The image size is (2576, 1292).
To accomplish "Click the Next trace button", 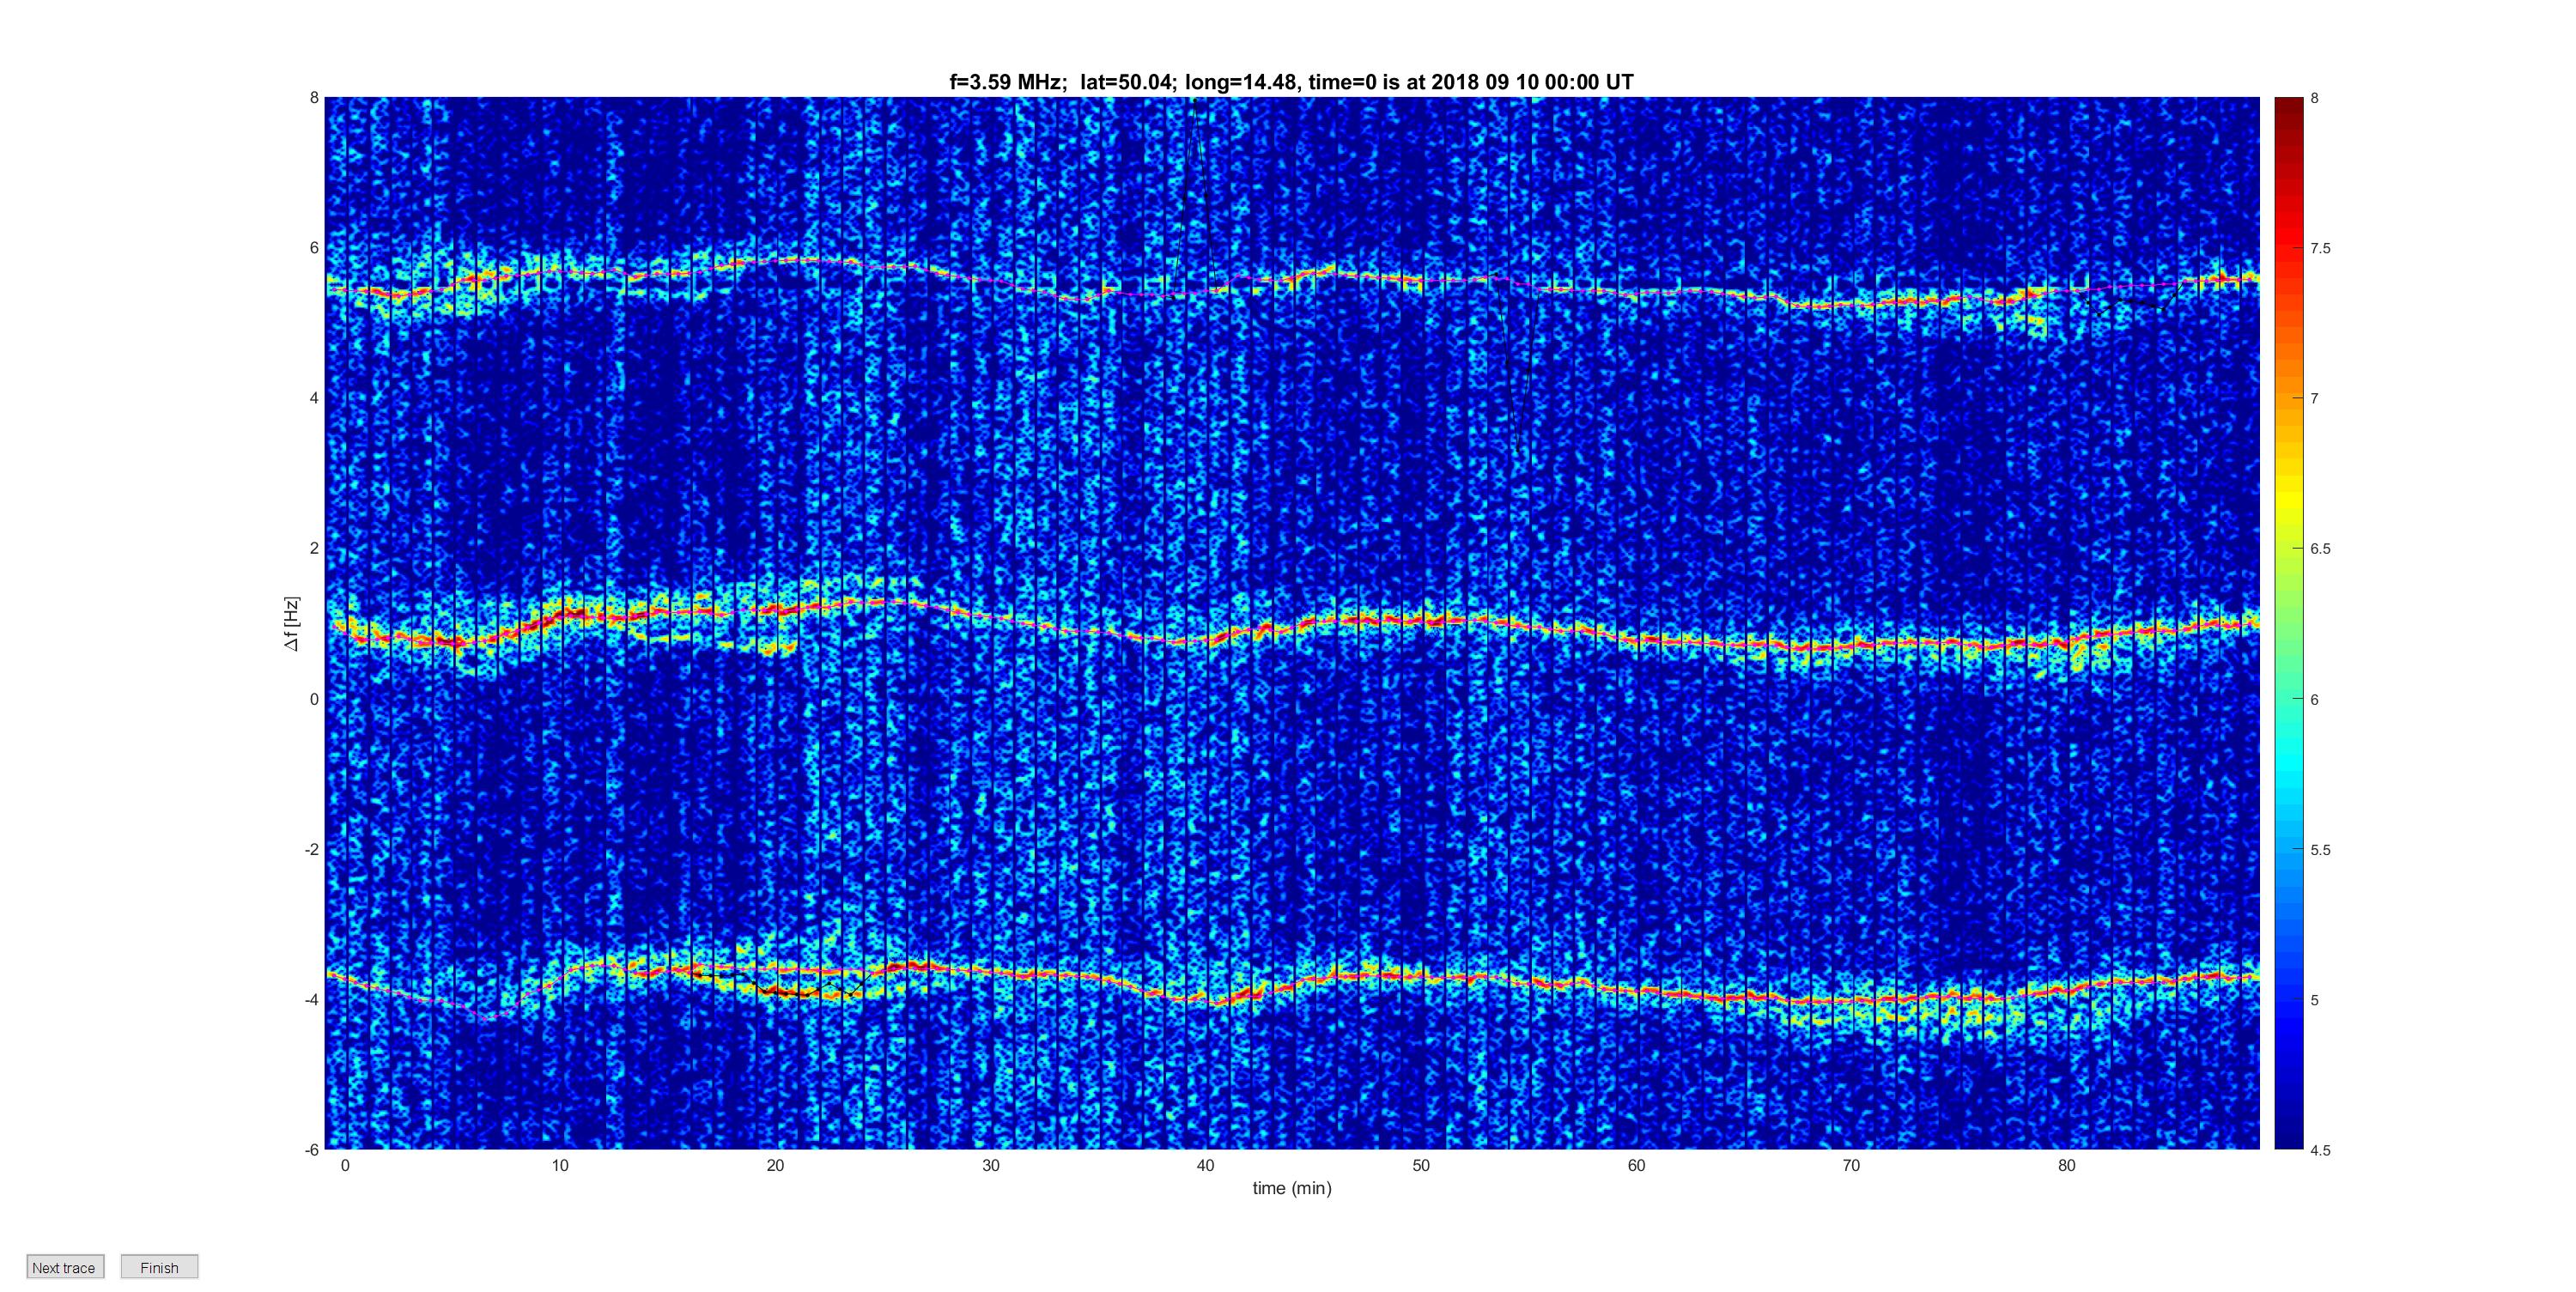I will [x=65, y=1267].
